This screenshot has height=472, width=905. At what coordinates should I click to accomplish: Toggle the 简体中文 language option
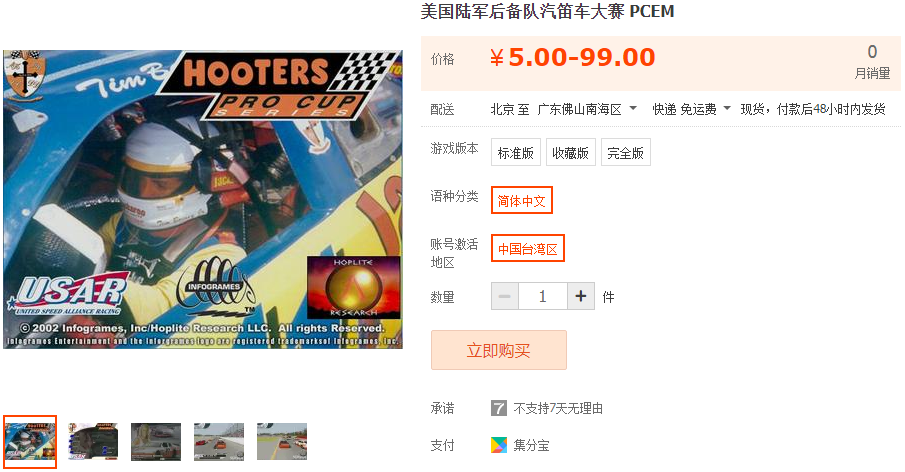(522, 200)
